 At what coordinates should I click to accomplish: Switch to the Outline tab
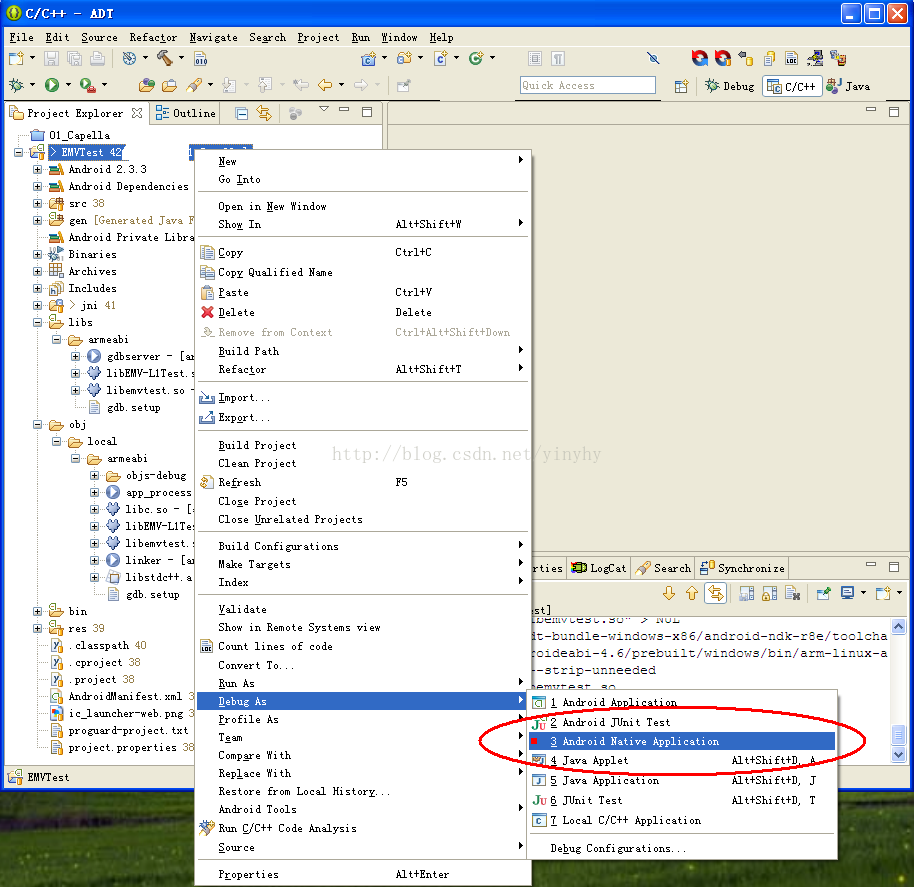click(185, 113)
